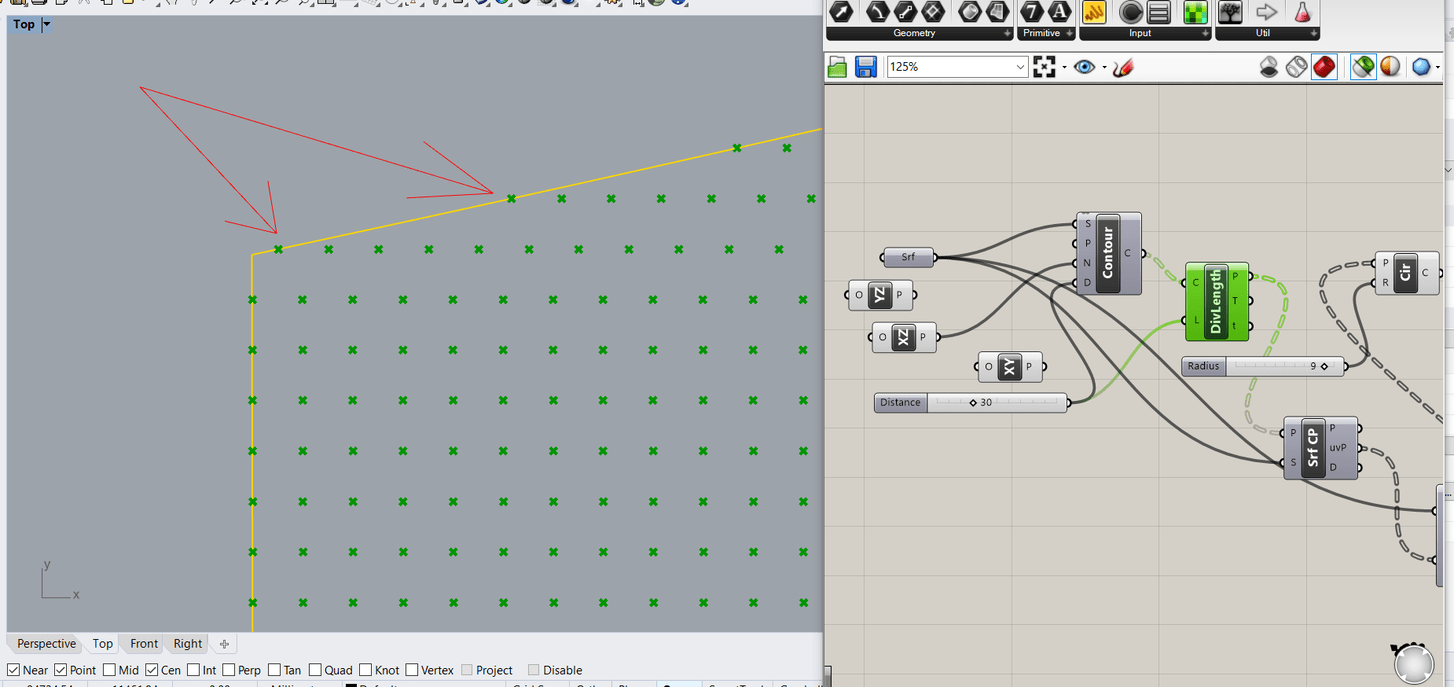Image resolution: width=1454 pixels, height=687 pixels.
Task: Switch to the Perspective viewport tab
Action: tap(46, 644)
